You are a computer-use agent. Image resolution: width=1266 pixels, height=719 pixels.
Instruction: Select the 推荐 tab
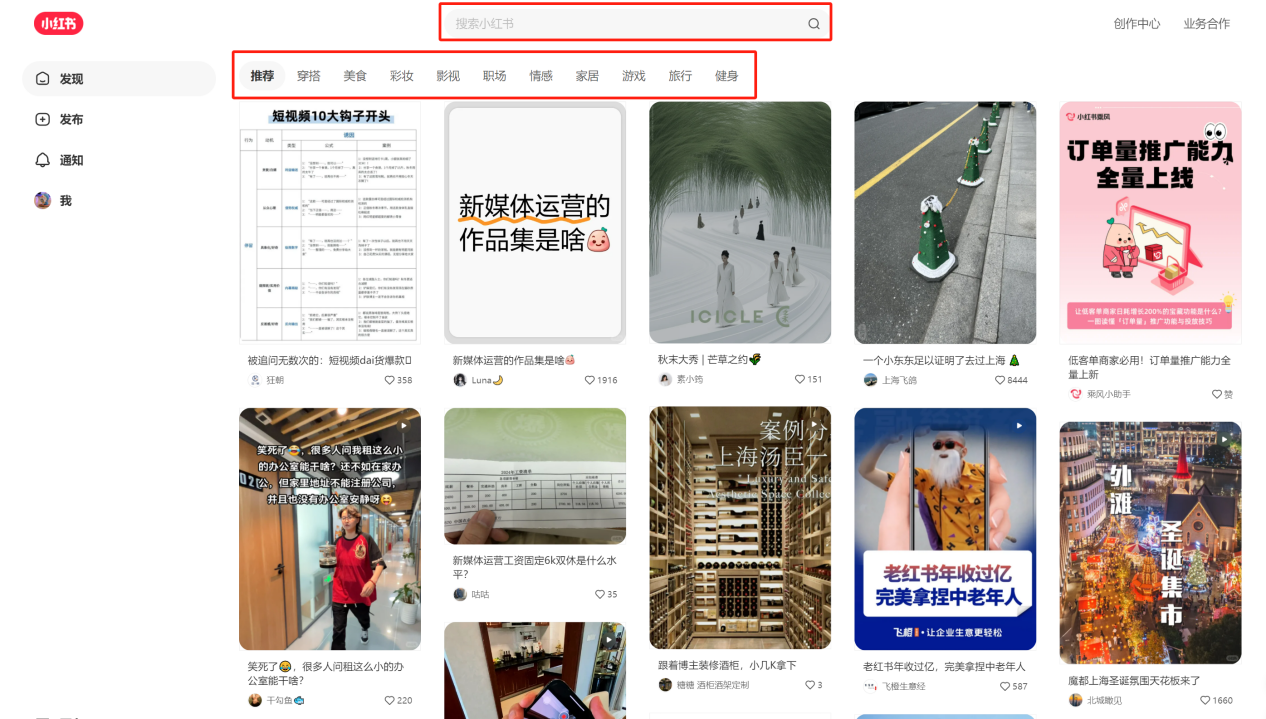point(262,76)
